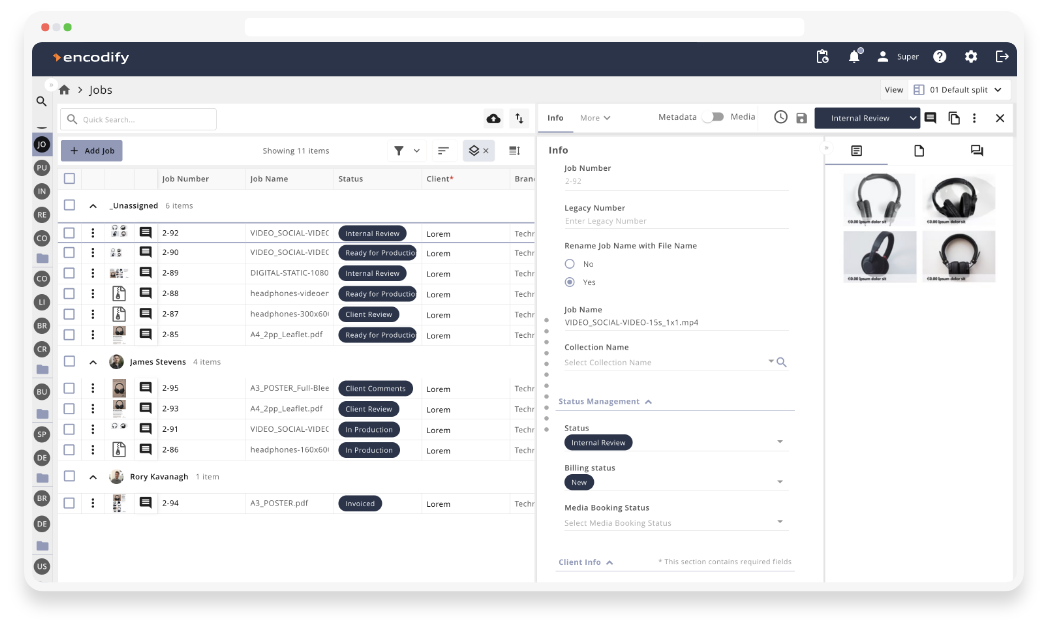This screenshot has width=1048, height=629.
Task: Click the save icon beside the history clock
Action: [801, 117]
